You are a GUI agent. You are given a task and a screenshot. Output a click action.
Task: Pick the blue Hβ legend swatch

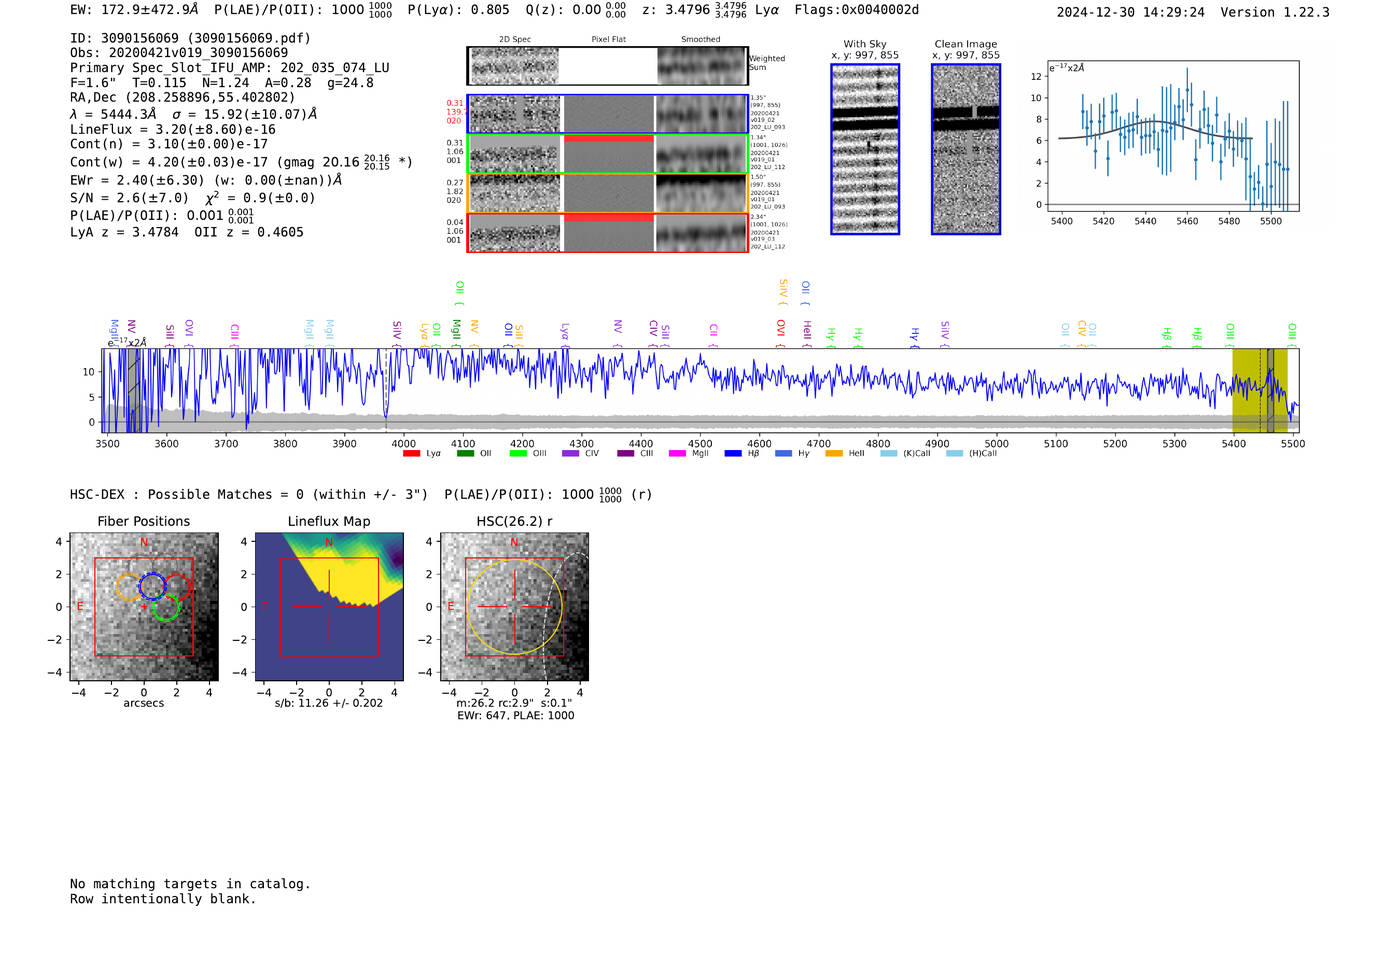point(733,453)
